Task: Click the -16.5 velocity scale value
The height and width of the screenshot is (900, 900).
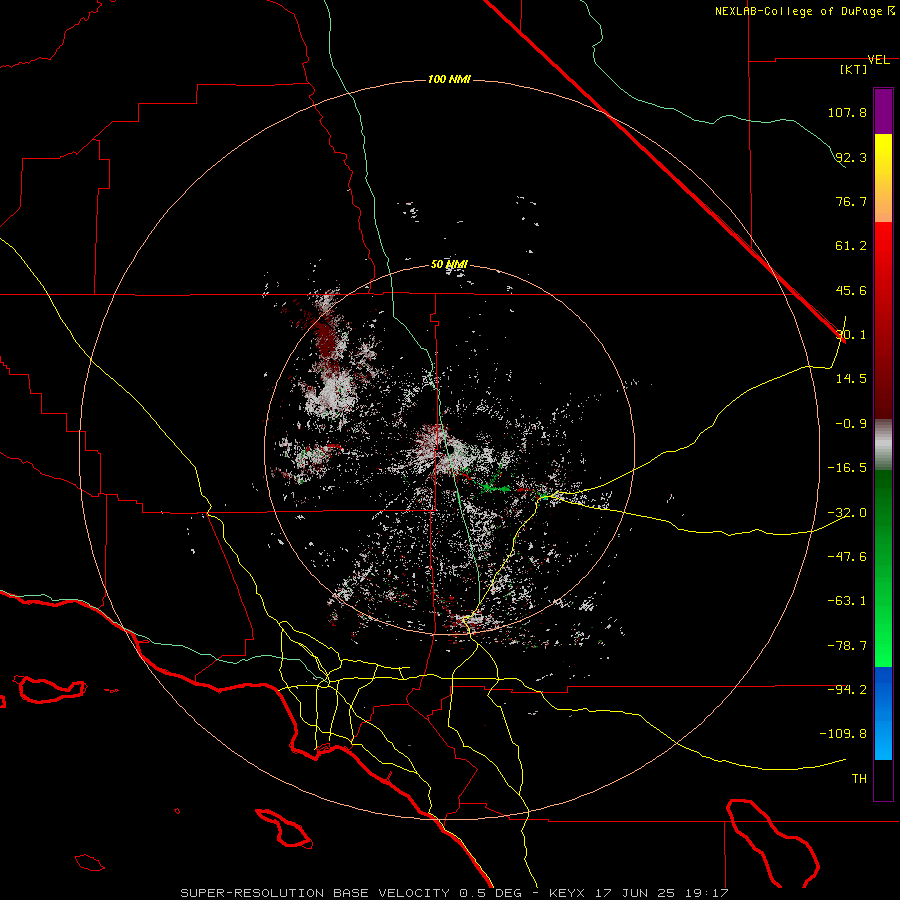Action: (x=847, y=468)
